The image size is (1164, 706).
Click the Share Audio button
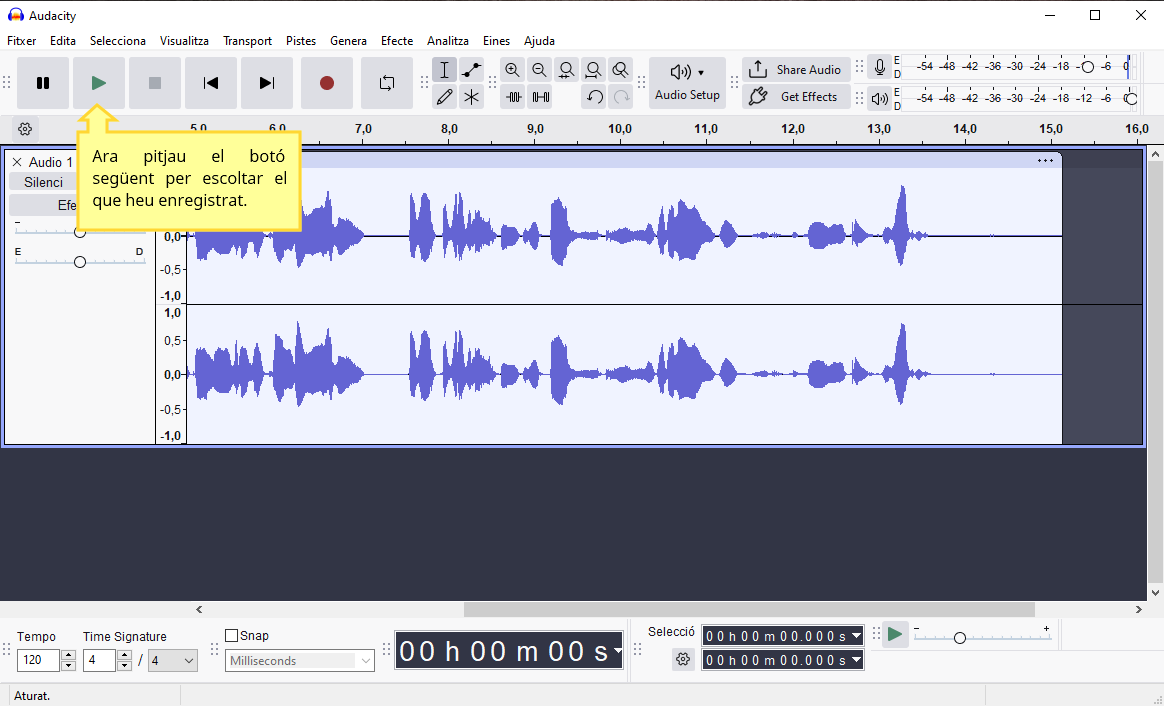(x=797, y=70)
